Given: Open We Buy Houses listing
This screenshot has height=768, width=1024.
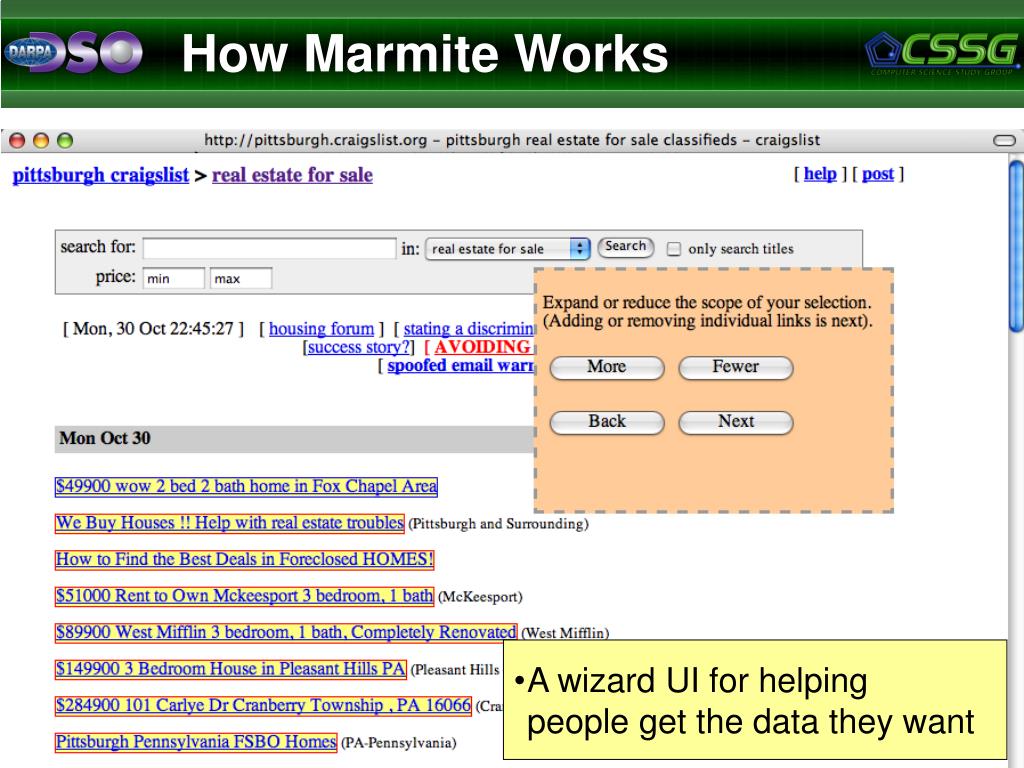Looking at the screenshot, I should point(230,523).
